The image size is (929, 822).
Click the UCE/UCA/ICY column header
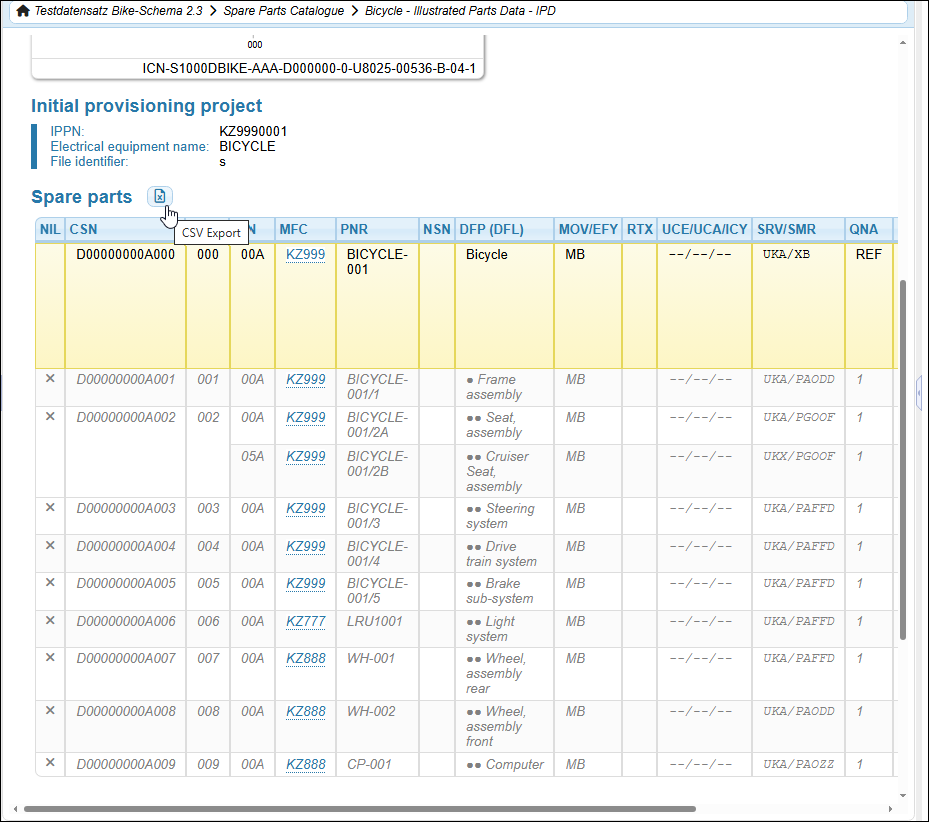click(704, 229)
